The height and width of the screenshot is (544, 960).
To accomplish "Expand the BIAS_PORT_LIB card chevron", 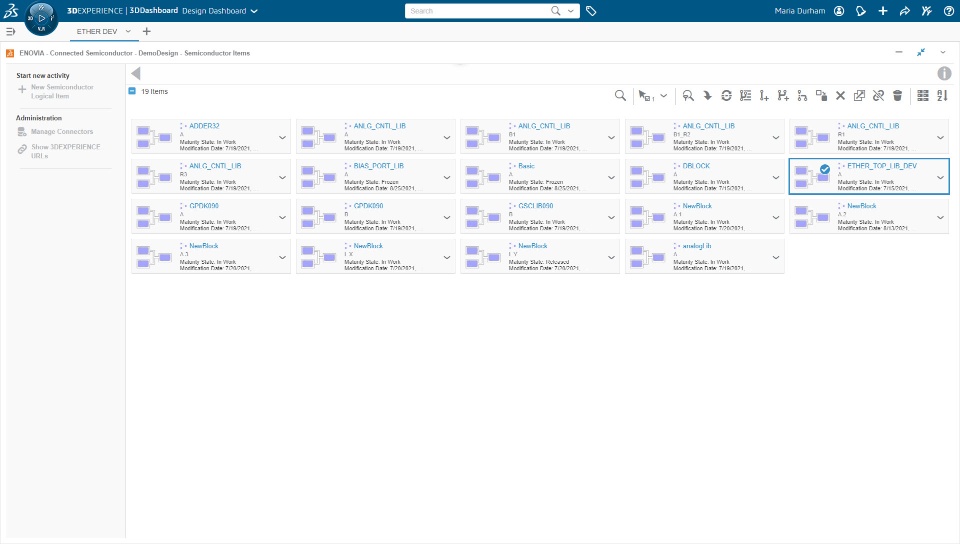I will click(447, 177).
